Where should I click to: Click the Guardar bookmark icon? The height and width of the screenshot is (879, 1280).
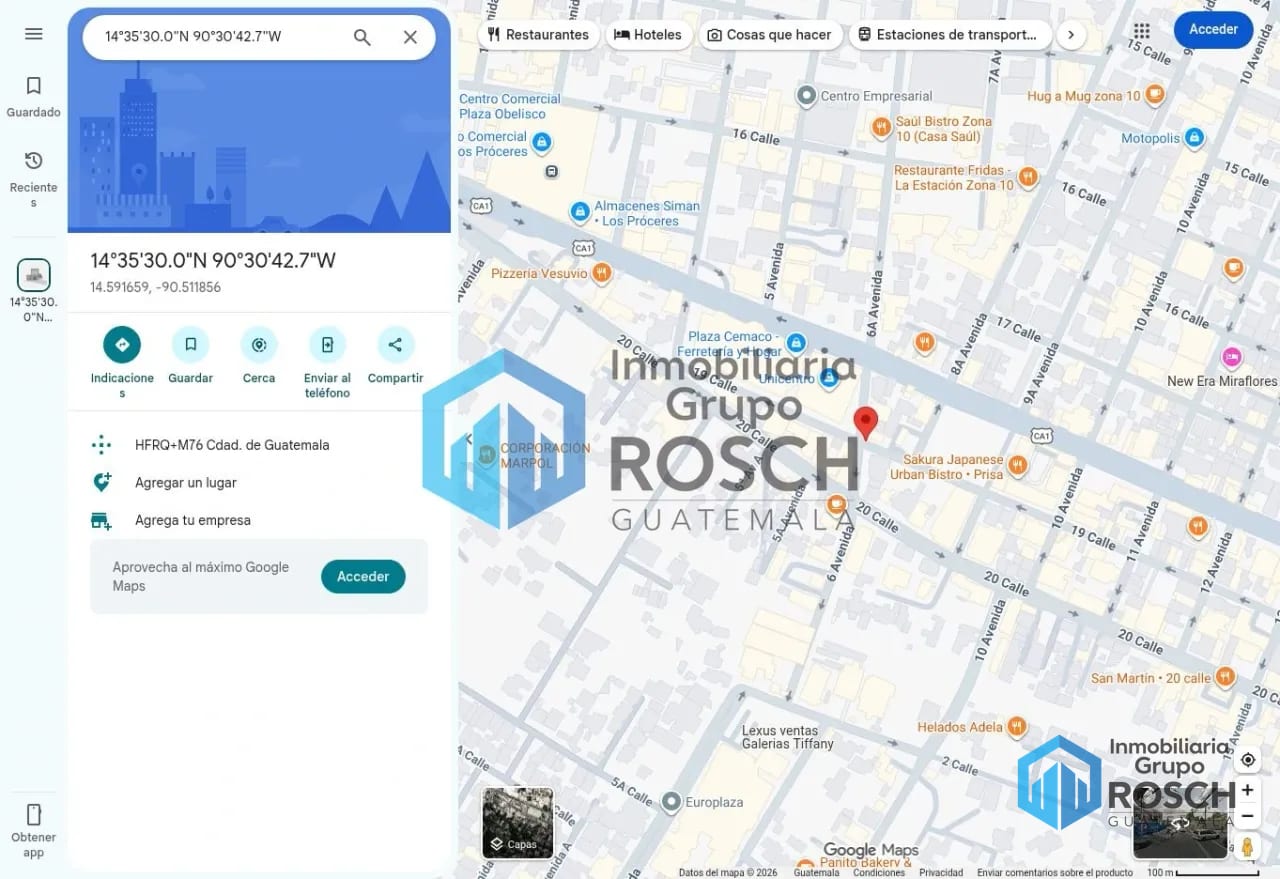coord(190,345)
